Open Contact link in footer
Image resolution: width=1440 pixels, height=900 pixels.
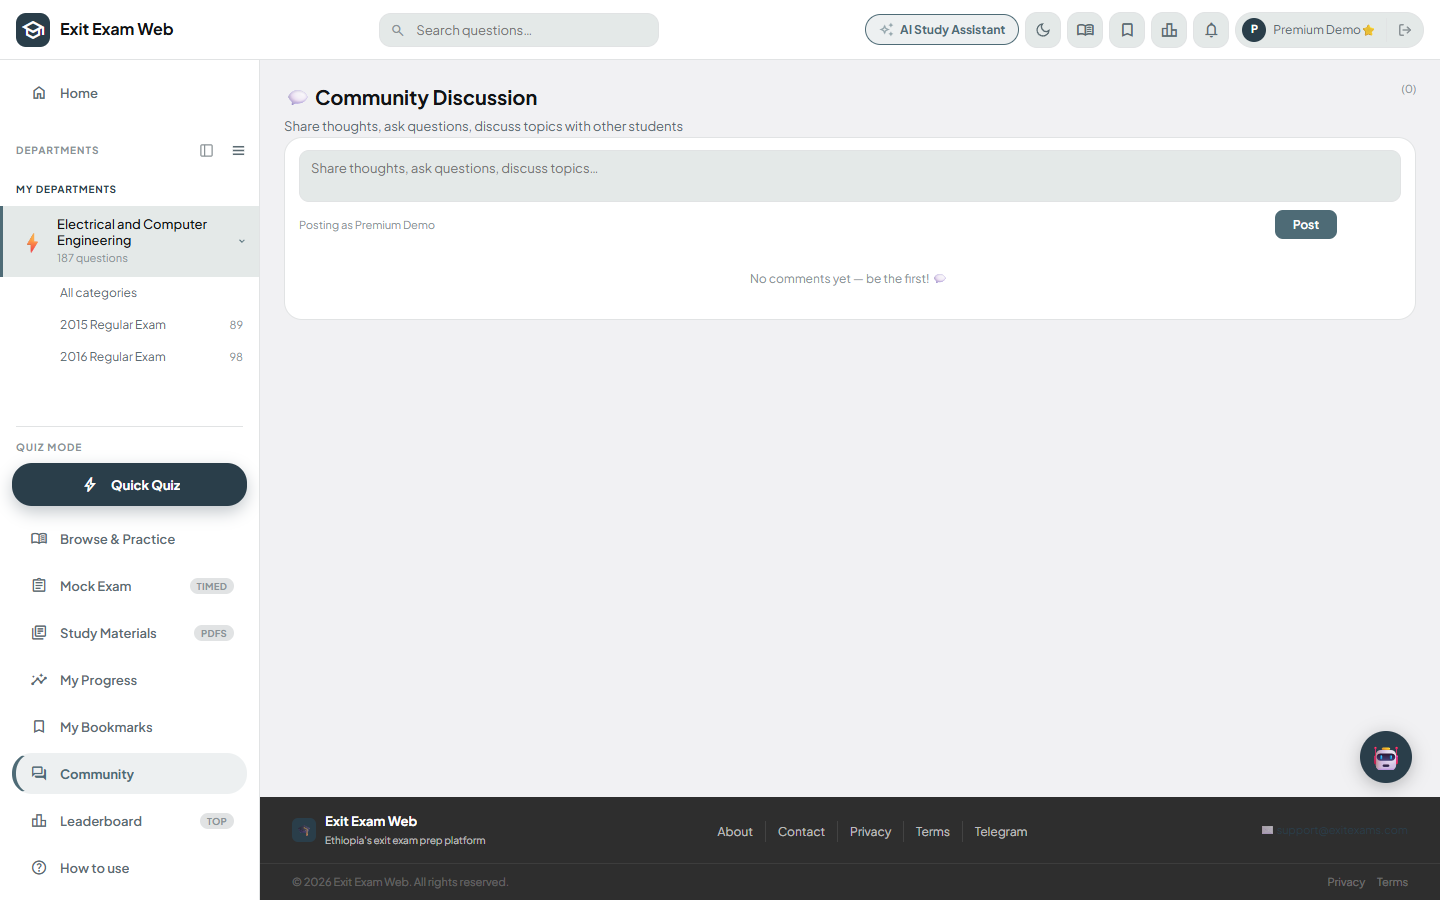802,832
